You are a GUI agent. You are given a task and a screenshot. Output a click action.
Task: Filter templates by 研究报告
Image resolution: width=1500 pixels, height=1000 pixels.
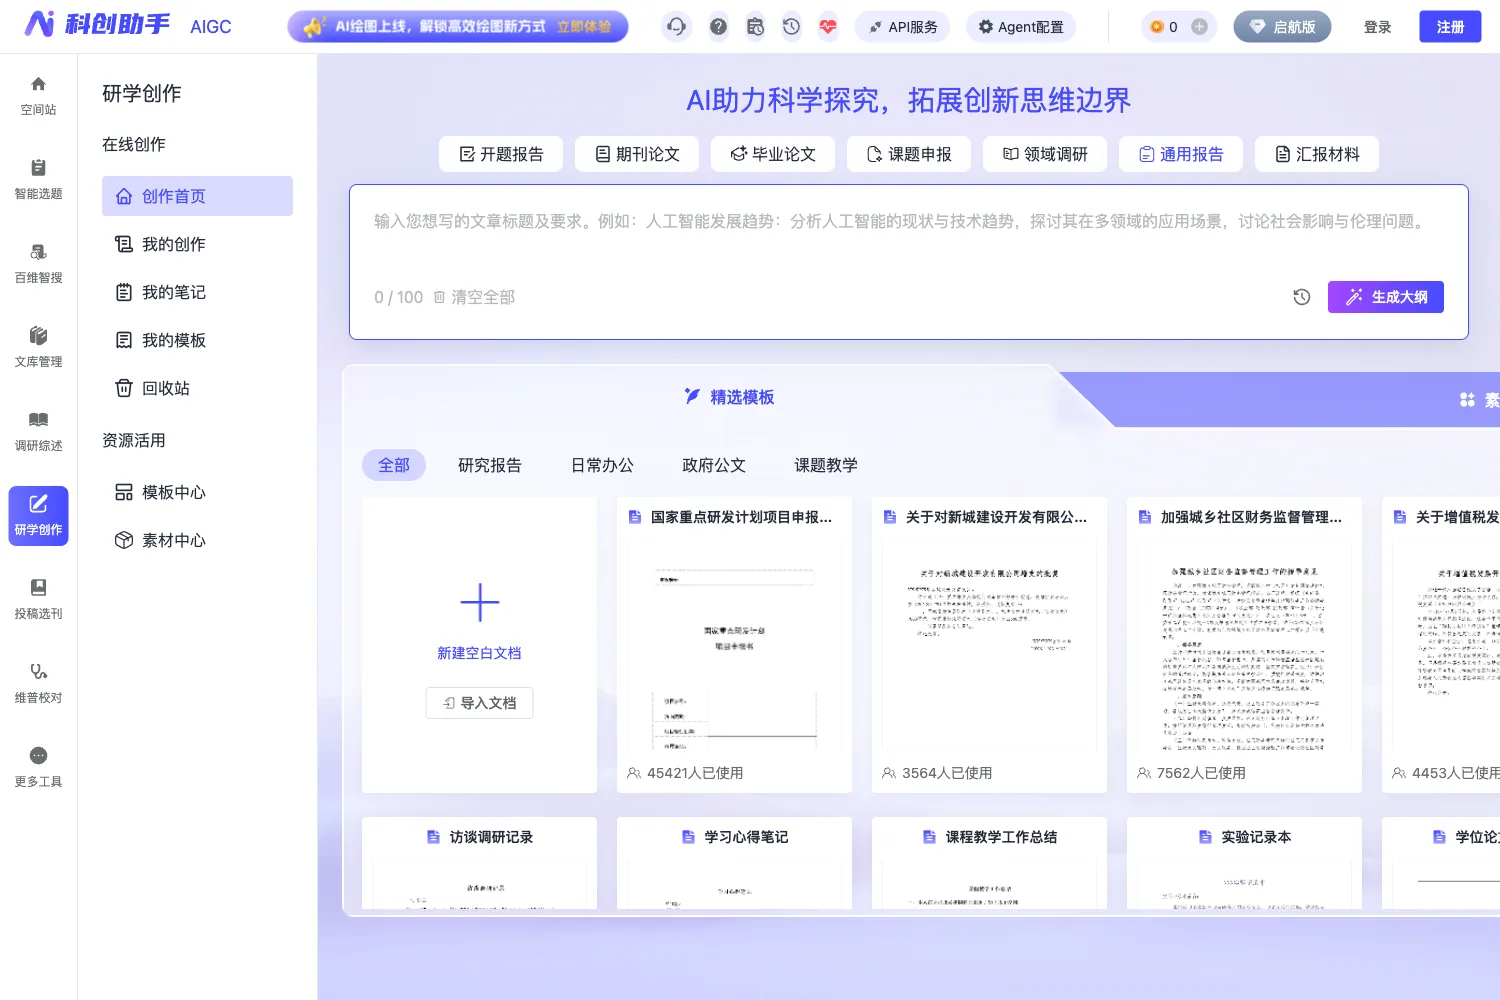[490, 465]
